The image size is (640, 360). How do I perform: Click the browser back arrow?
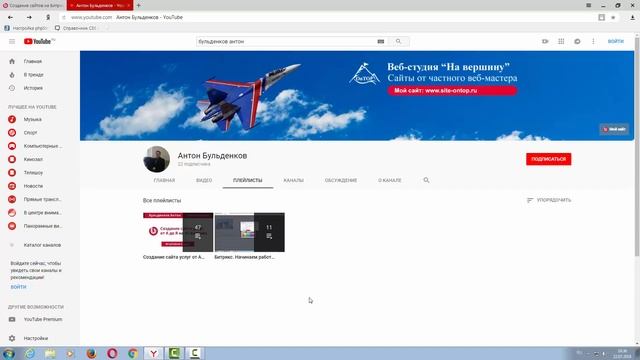[x=11, y=18]
